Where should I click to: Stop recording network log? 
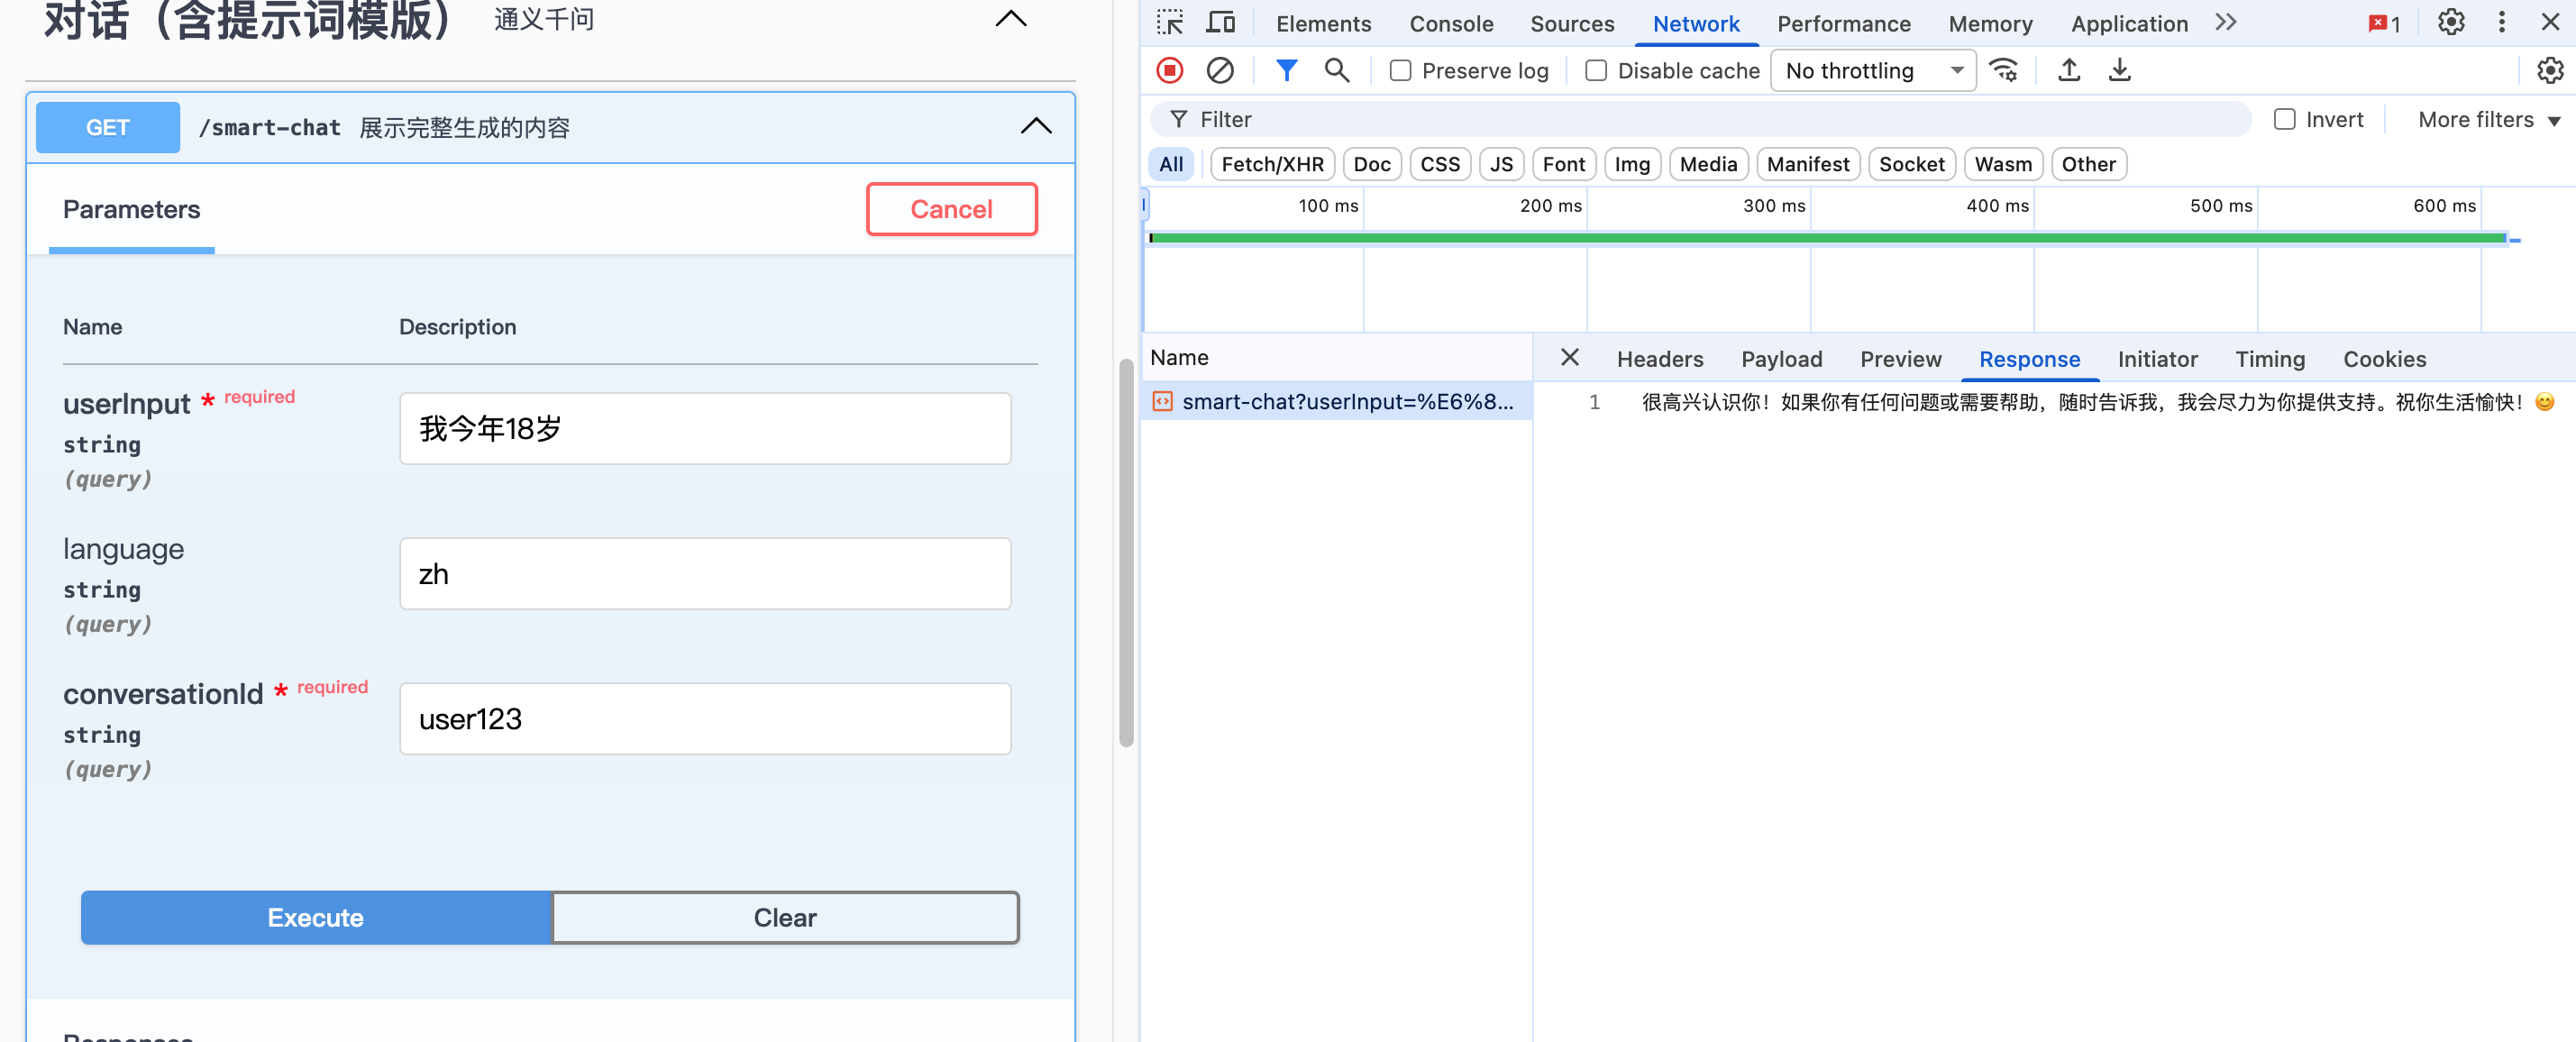point(1169,70)
